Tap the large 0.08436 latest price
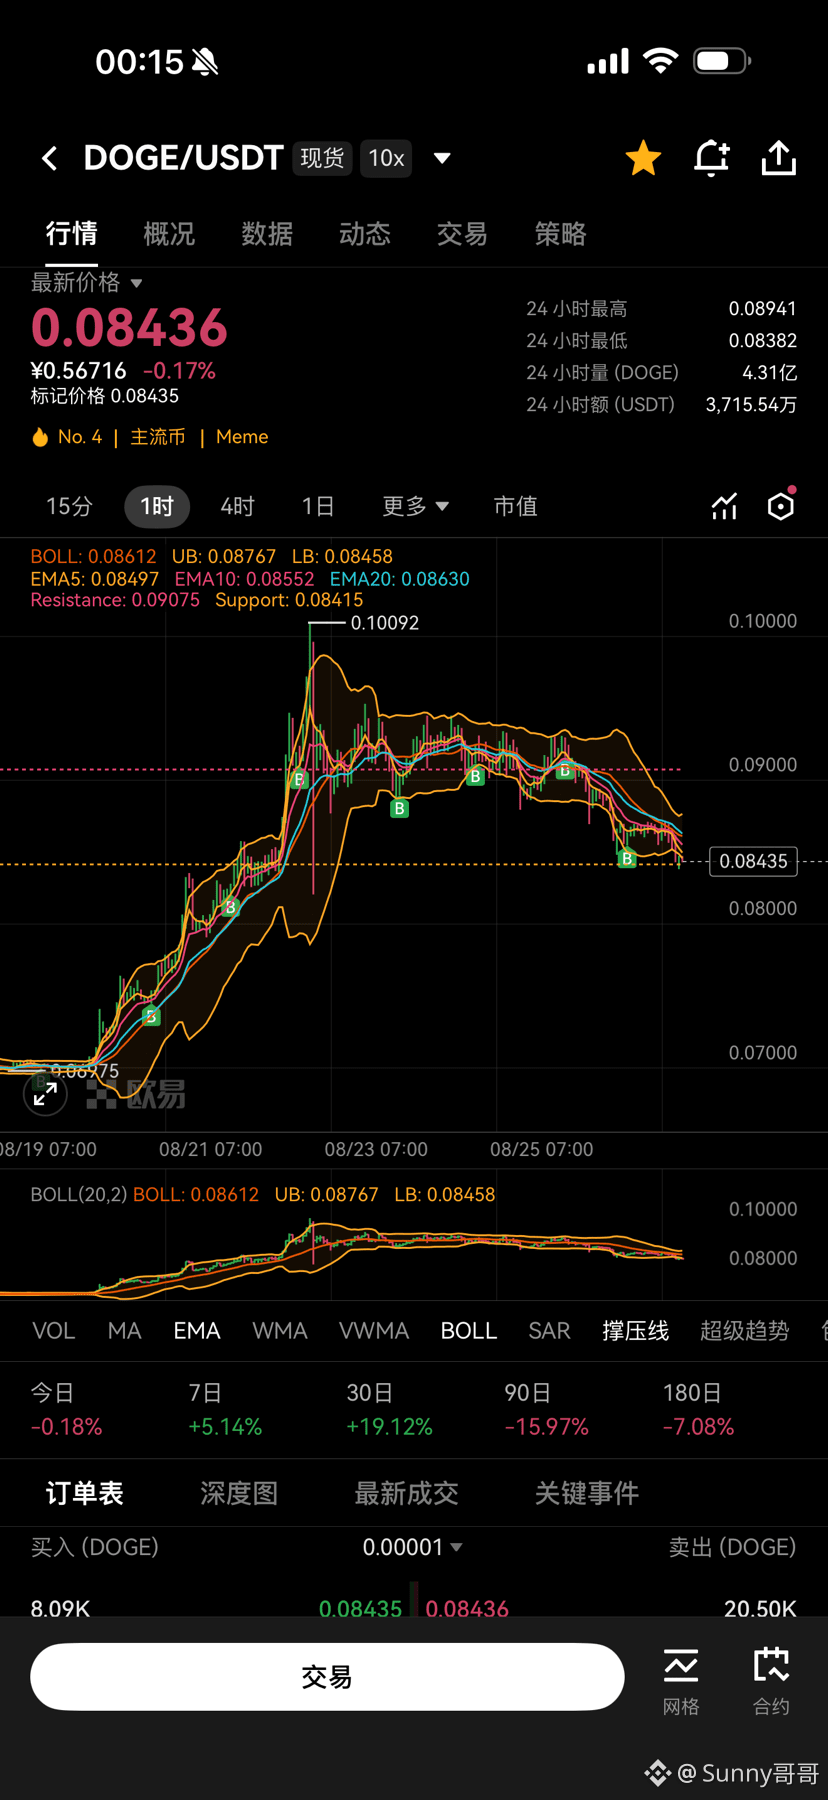828x1800 pixels. 129,328
